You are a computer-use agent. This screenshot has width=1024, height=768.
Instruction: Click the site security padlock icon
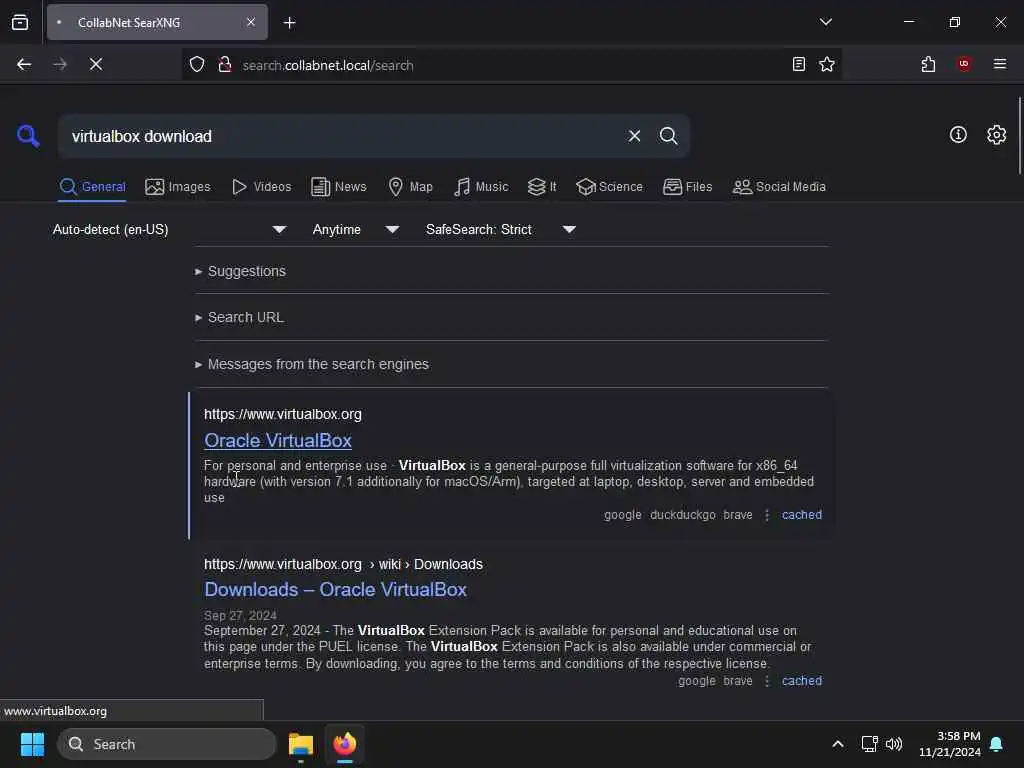[x=225, y=64]
